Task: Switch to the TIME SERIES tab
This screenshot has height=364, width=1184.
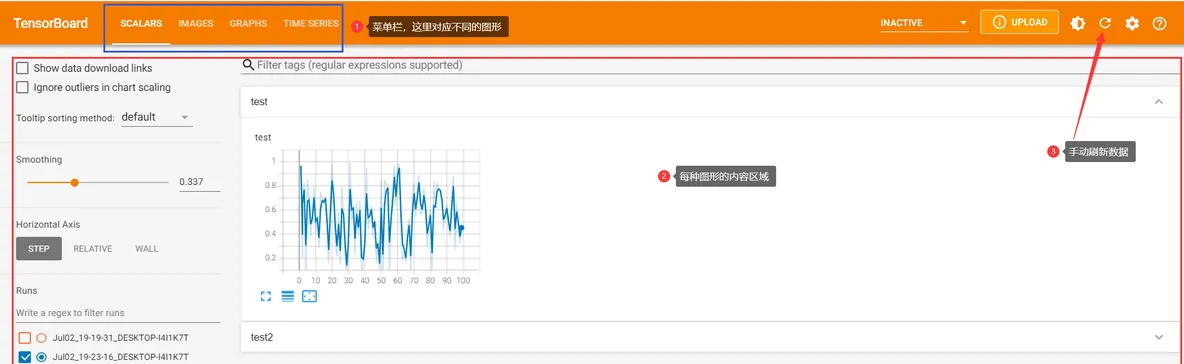Action: [311, 23]
